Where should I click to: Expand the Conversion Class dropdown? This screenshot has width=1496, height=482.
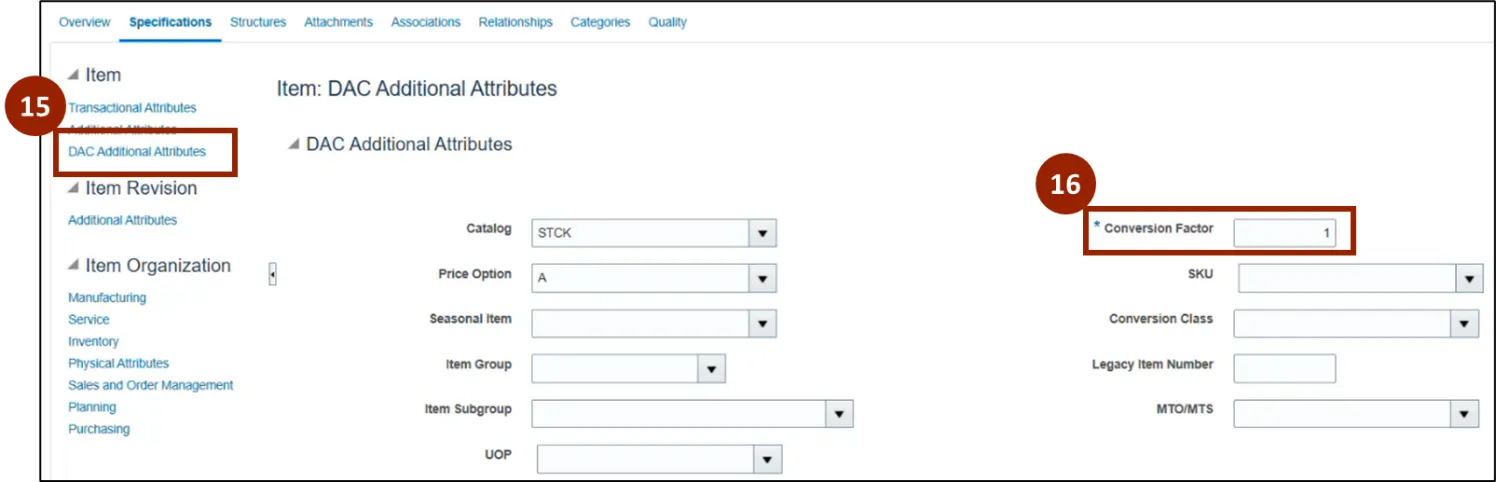1465,323
